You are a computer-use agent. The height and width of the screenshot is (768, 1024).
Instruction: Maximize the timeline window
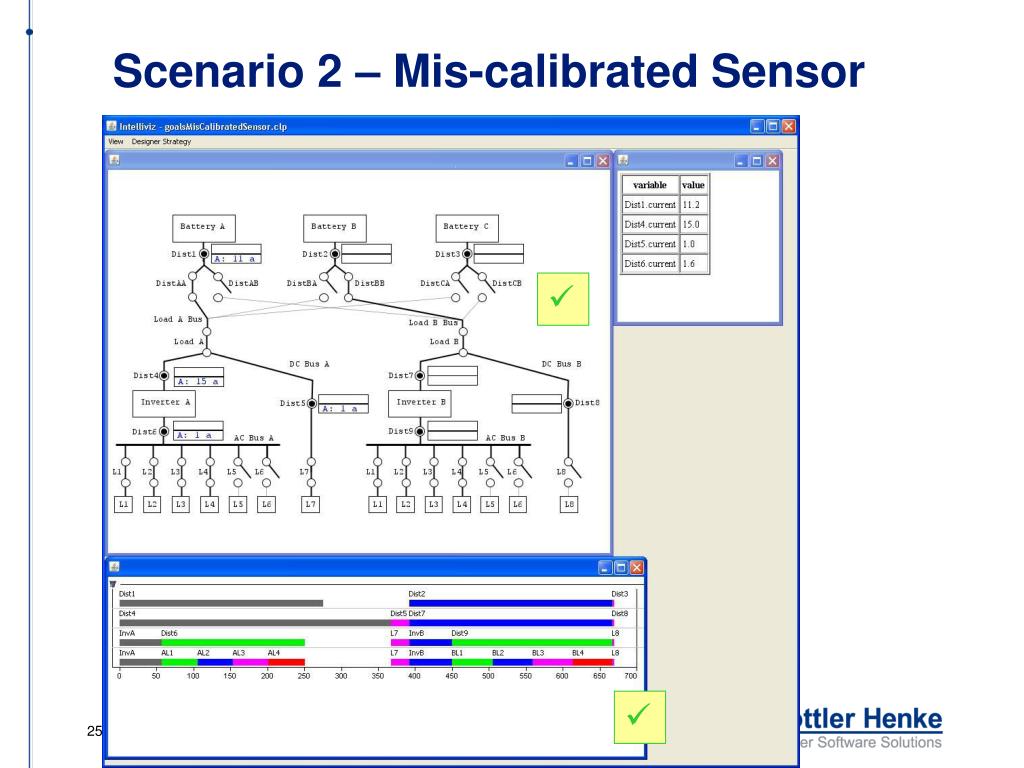(x=620, y=568)
